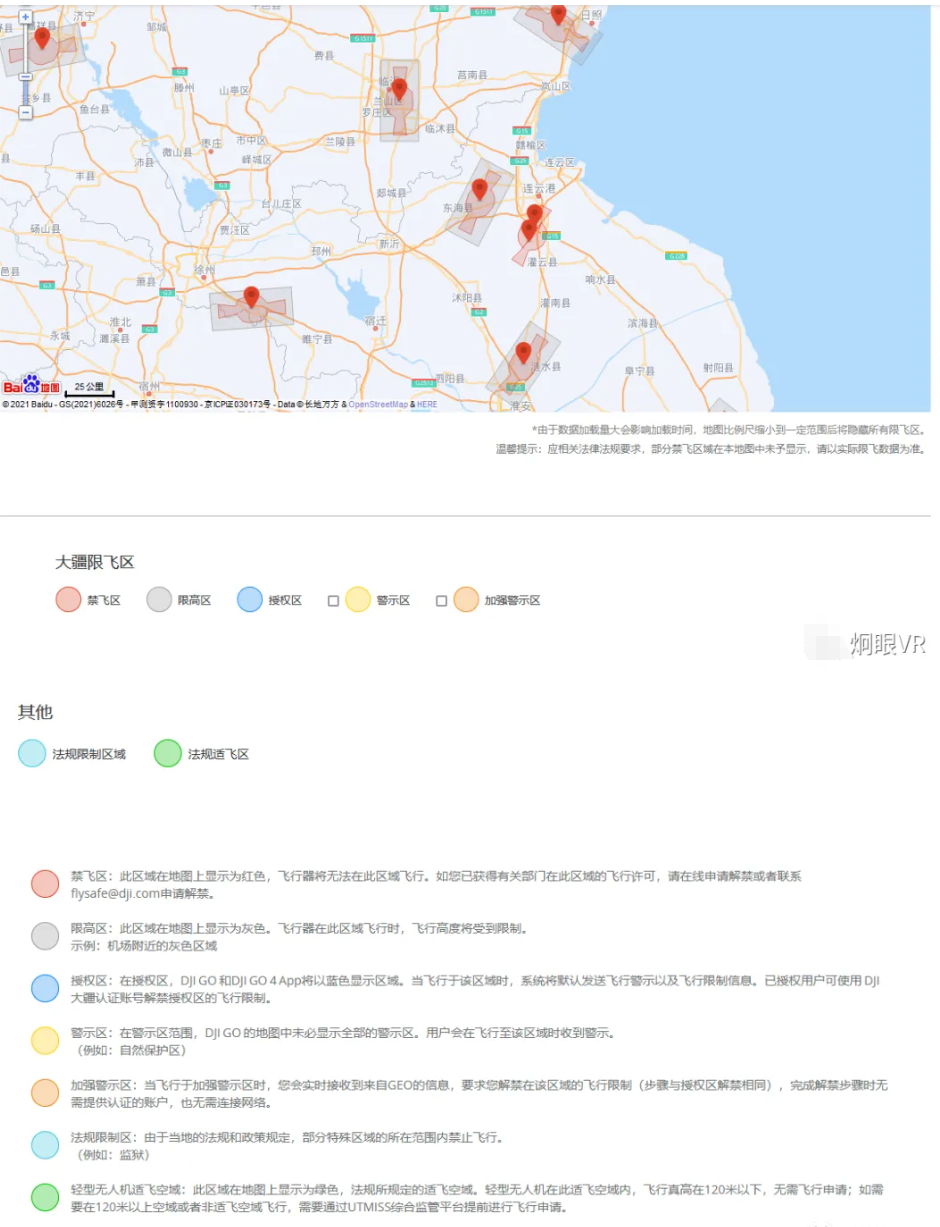Click the map zoom in plus button
Screen dimensions: 940x1227
pos(26,18)
